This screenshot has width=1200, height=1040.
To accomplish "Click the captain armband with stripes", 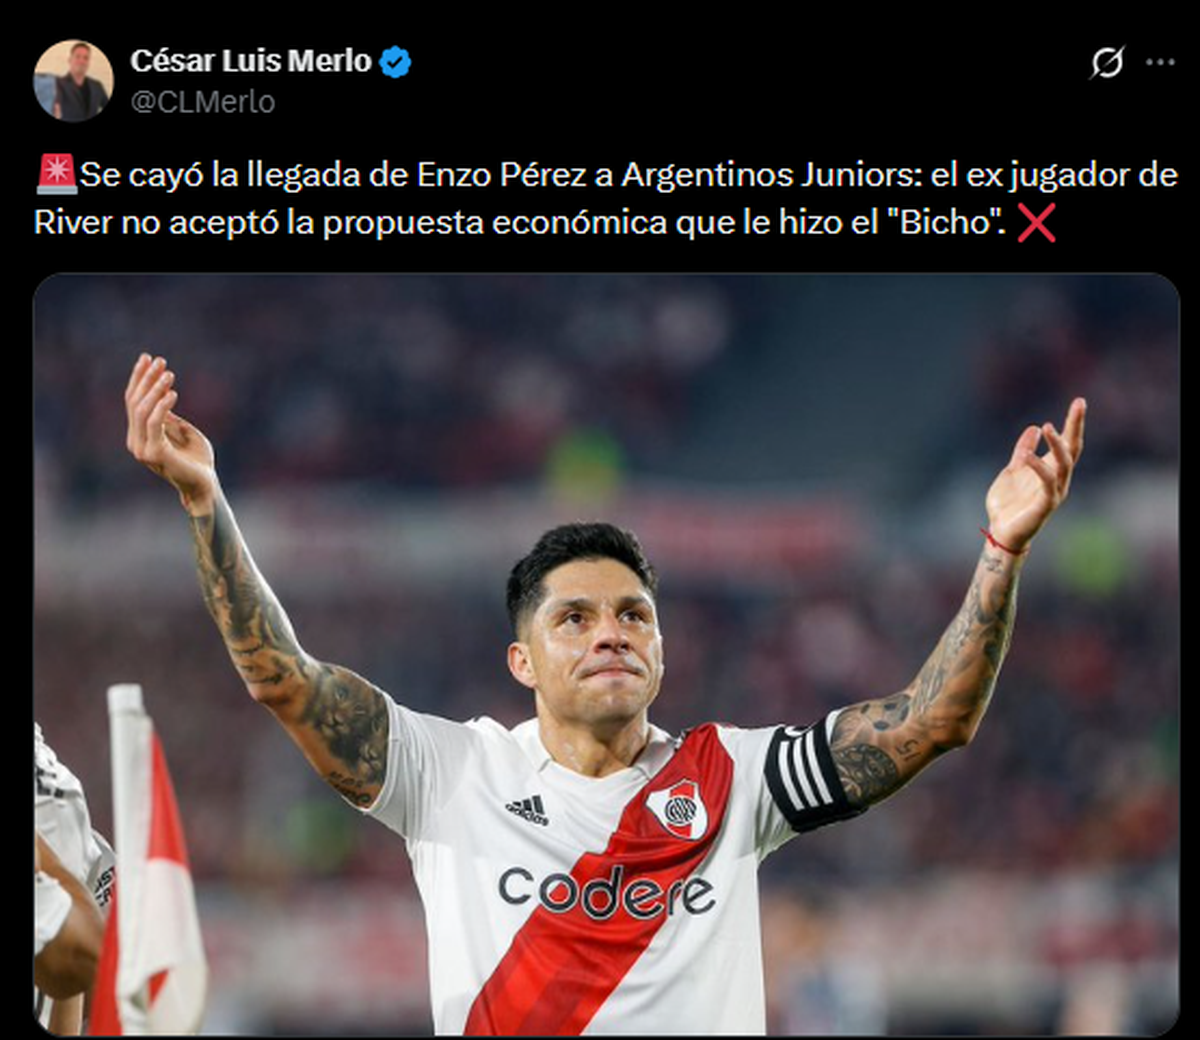I will [806, 774].
